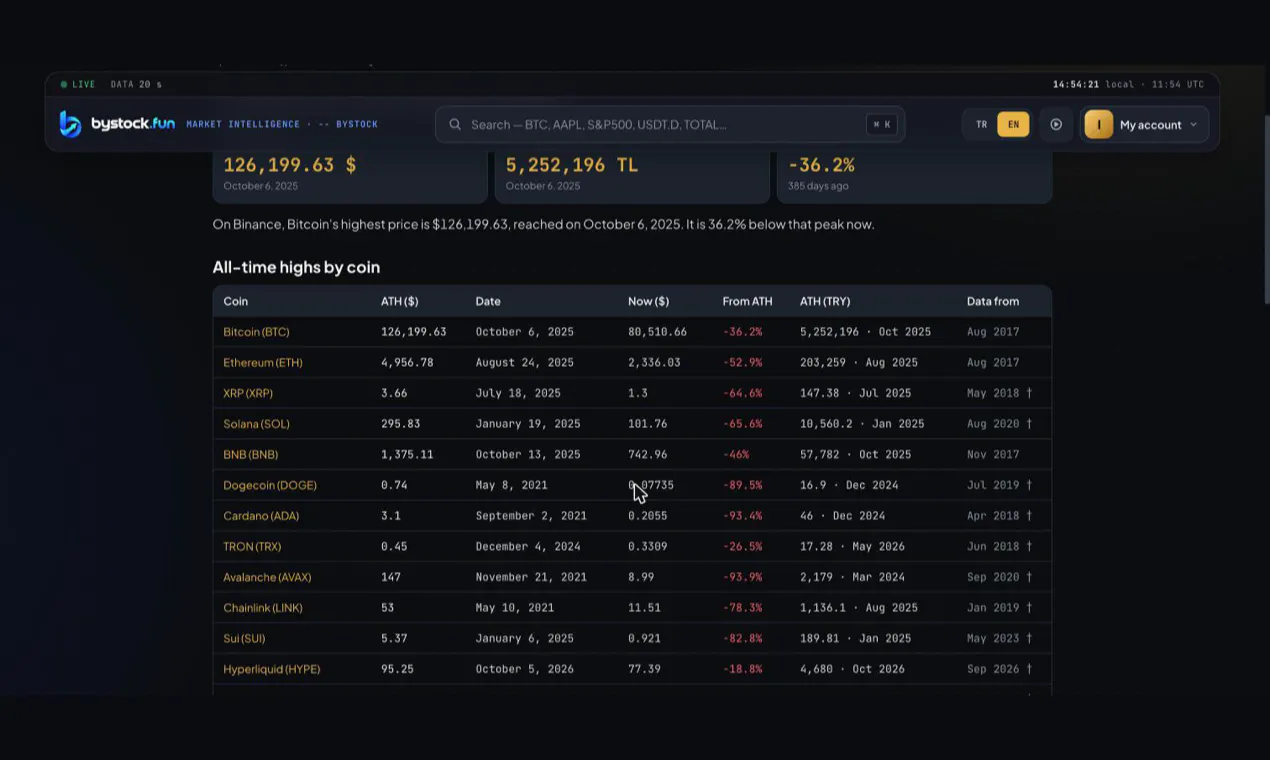Click the 126,199.63 $ price card value

[290, 165]
